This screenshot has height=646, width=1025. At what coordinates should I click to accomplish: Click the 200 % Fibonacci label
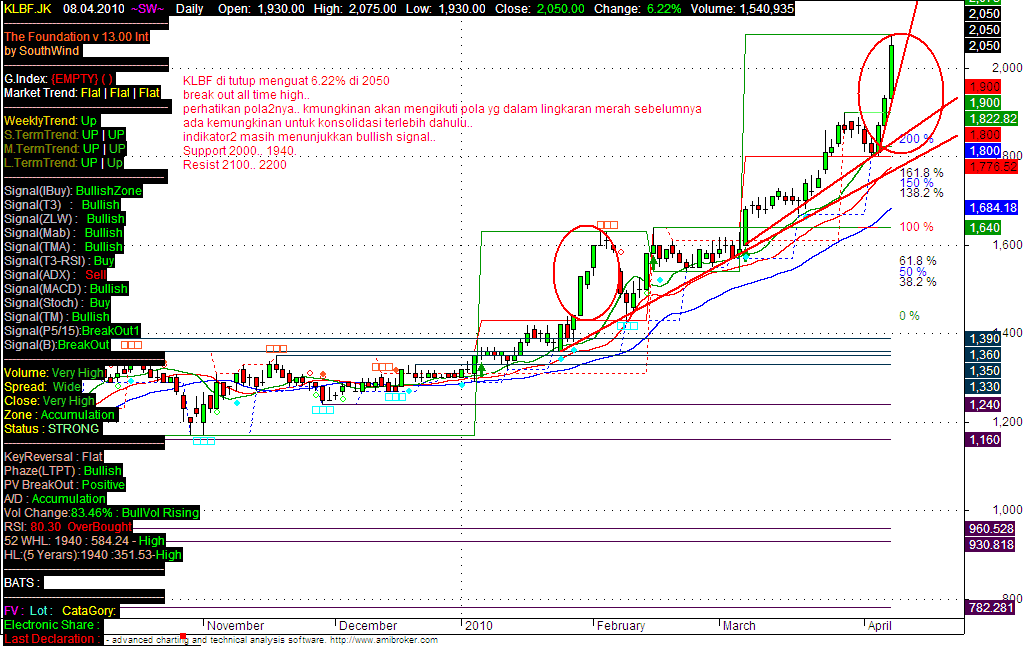pyautogui.click(x=916, y=139)
